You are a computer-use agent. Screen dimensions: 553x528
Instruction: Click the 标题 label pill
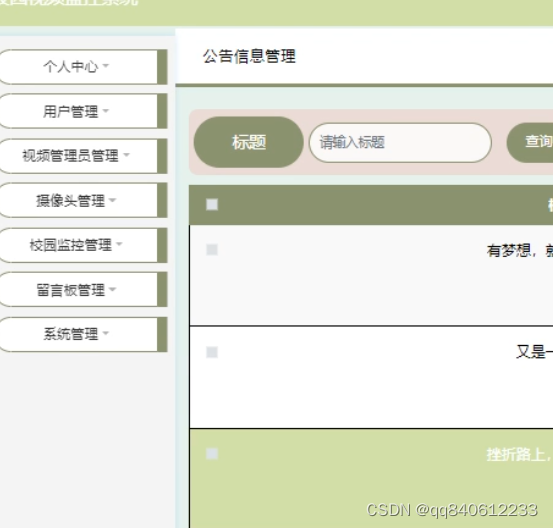pos(249,142)
